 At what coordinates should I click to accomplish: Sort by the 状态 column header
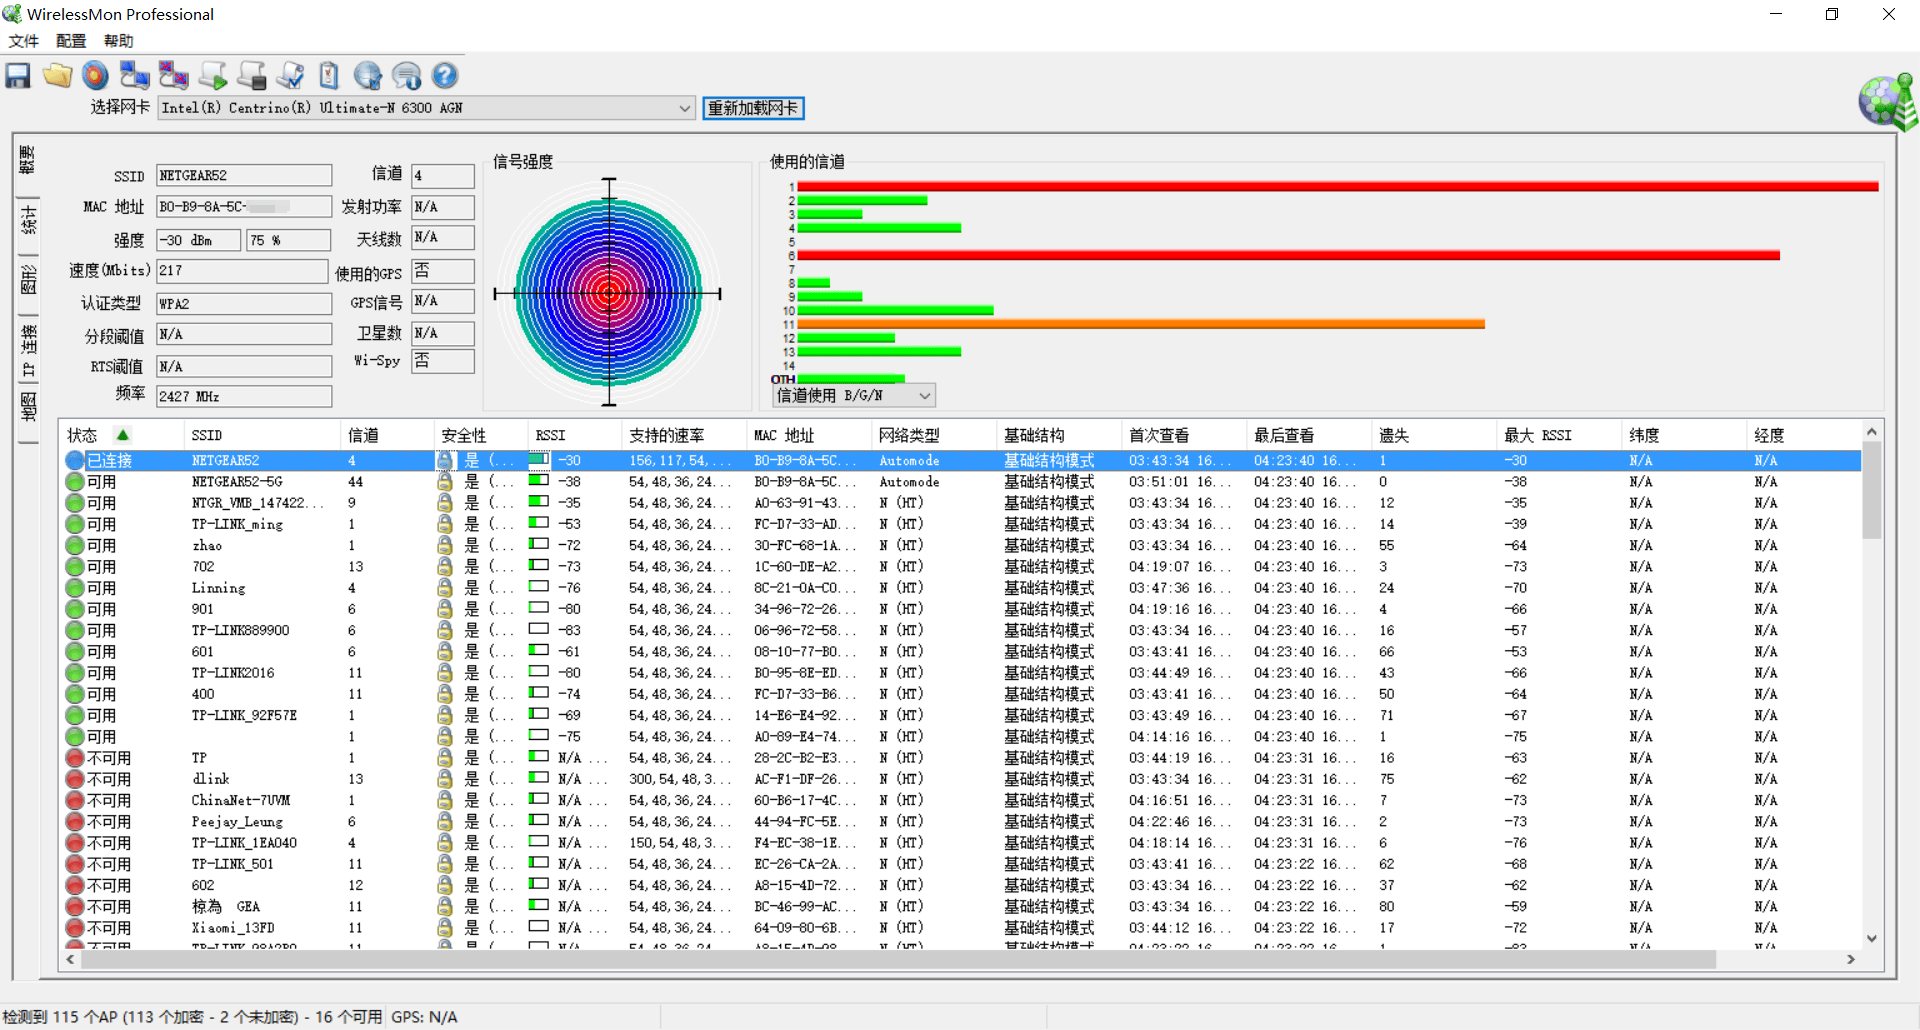(82, 436)
